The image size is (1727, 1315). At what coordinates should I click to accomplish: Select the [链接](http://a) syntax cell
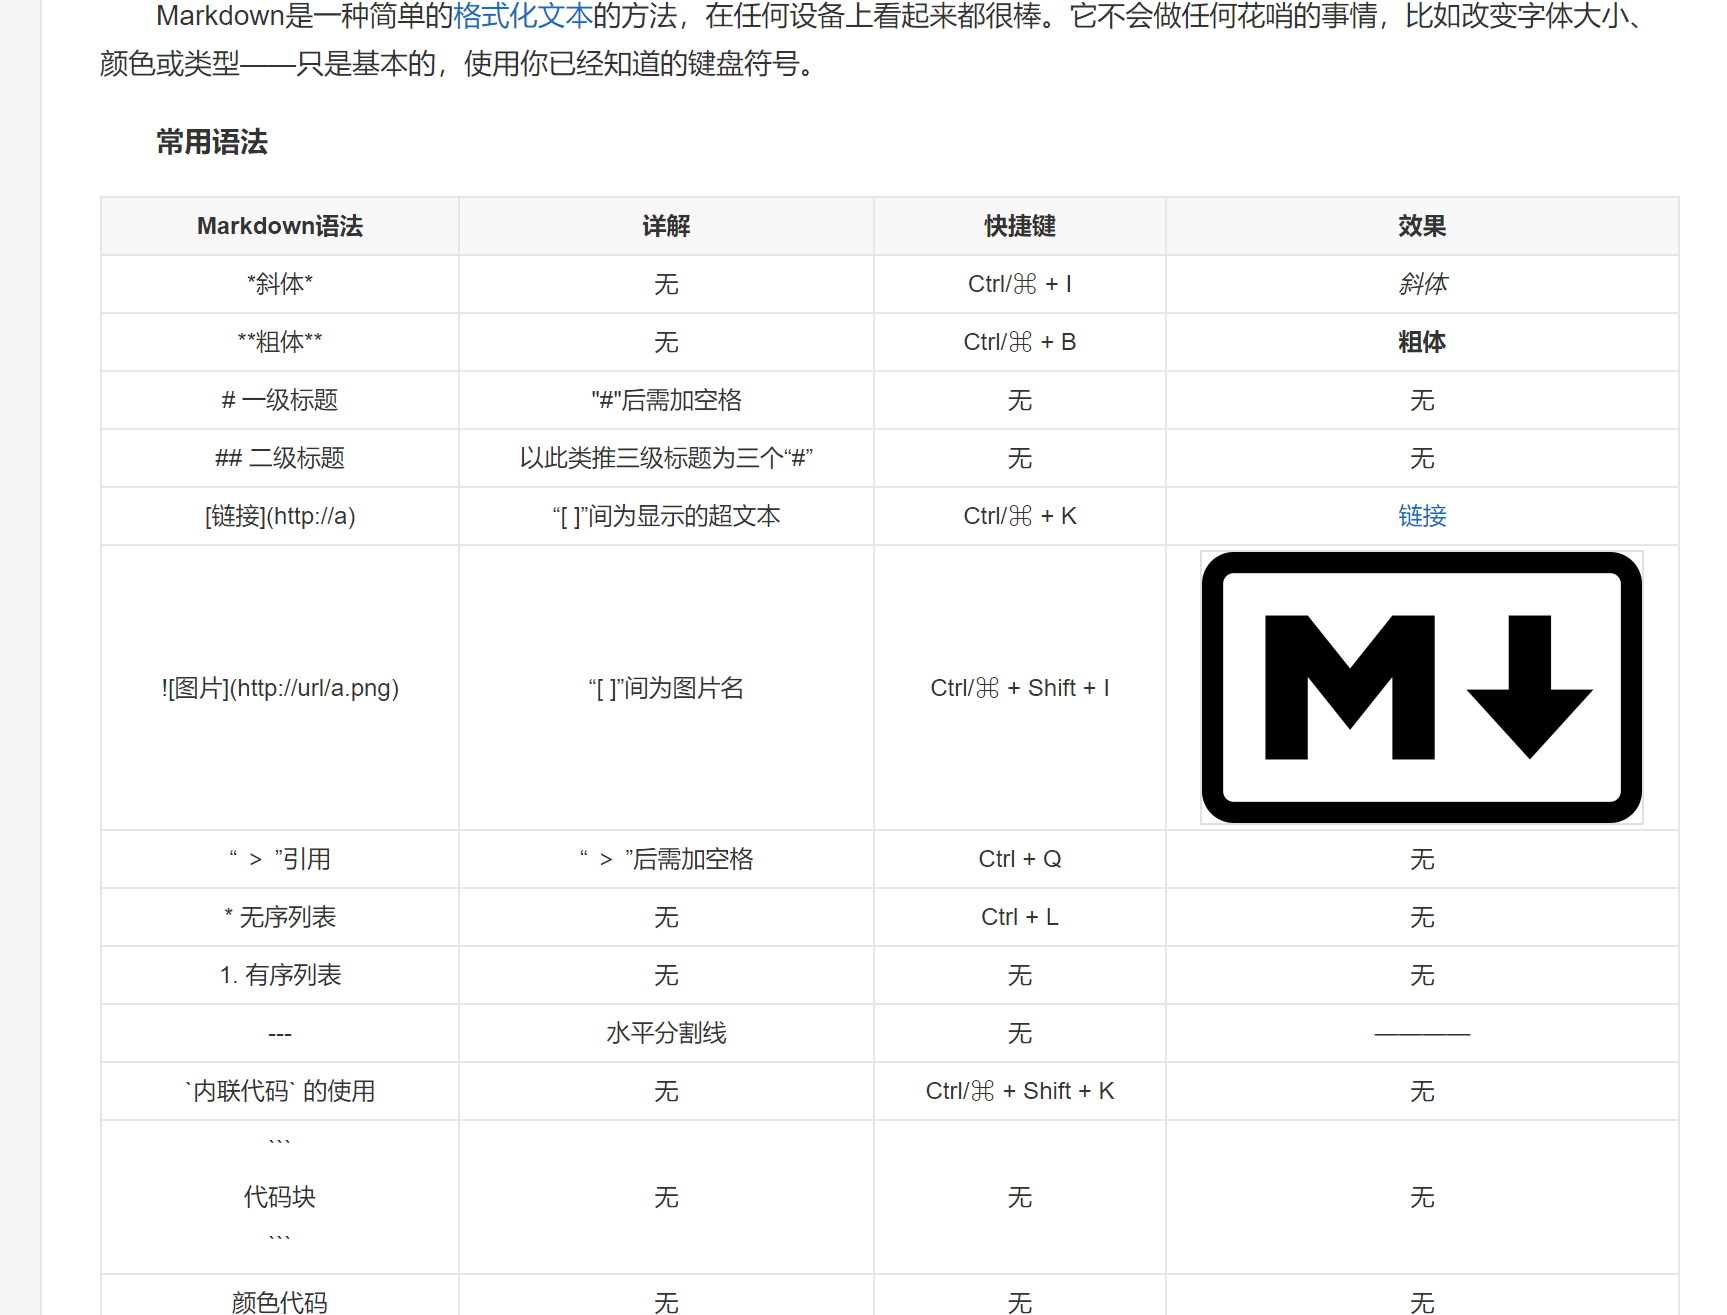point(280,516)
